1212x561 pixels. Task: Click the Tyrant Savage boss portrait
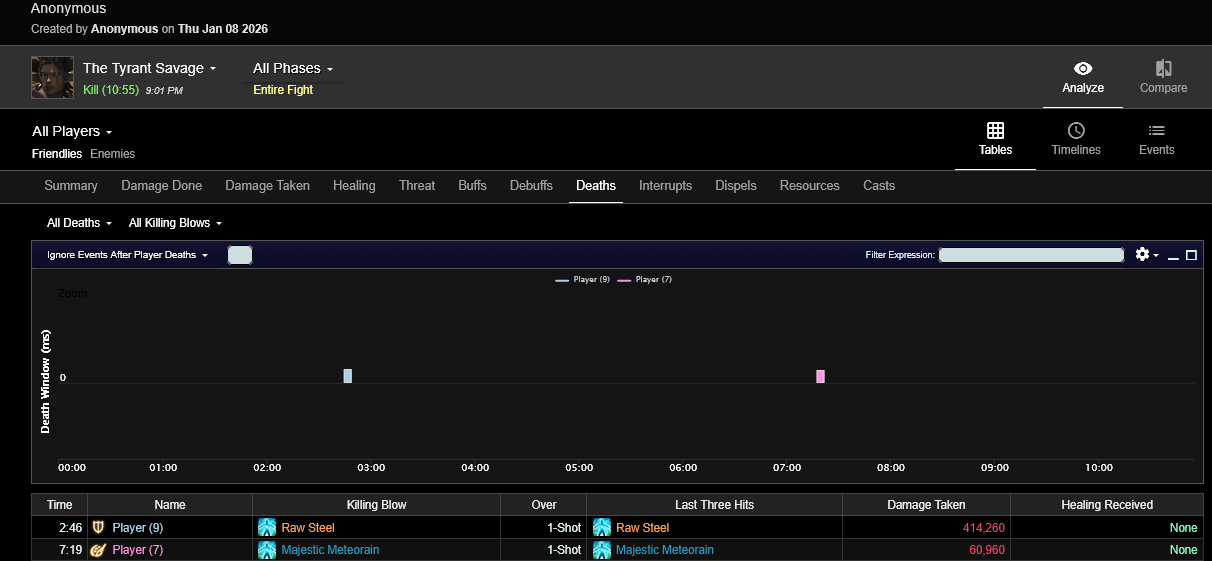tap(52, 77)
